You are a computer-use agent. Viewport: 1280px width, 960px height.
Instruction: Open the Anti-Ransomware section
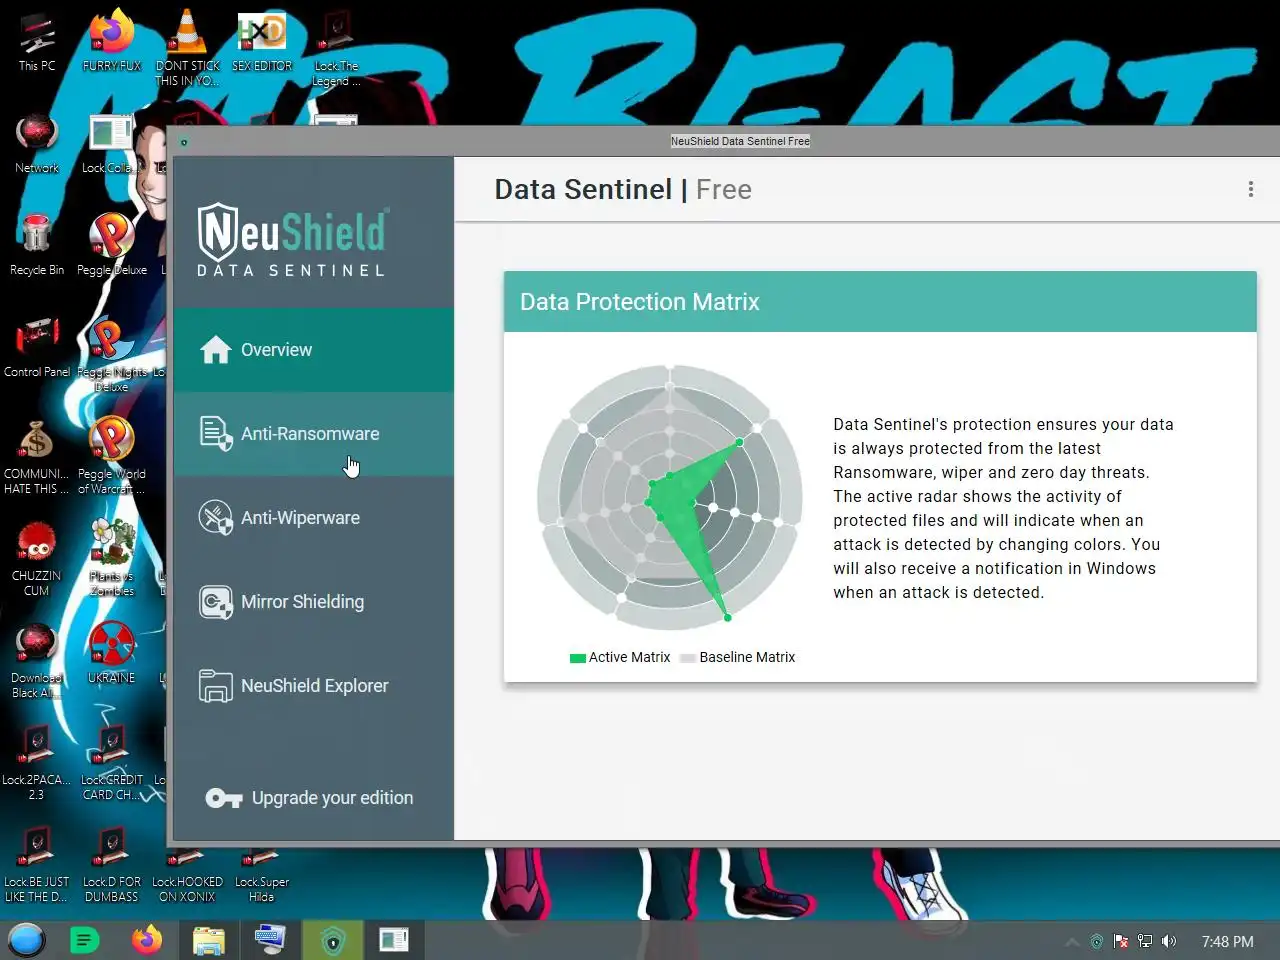(314, 434)
